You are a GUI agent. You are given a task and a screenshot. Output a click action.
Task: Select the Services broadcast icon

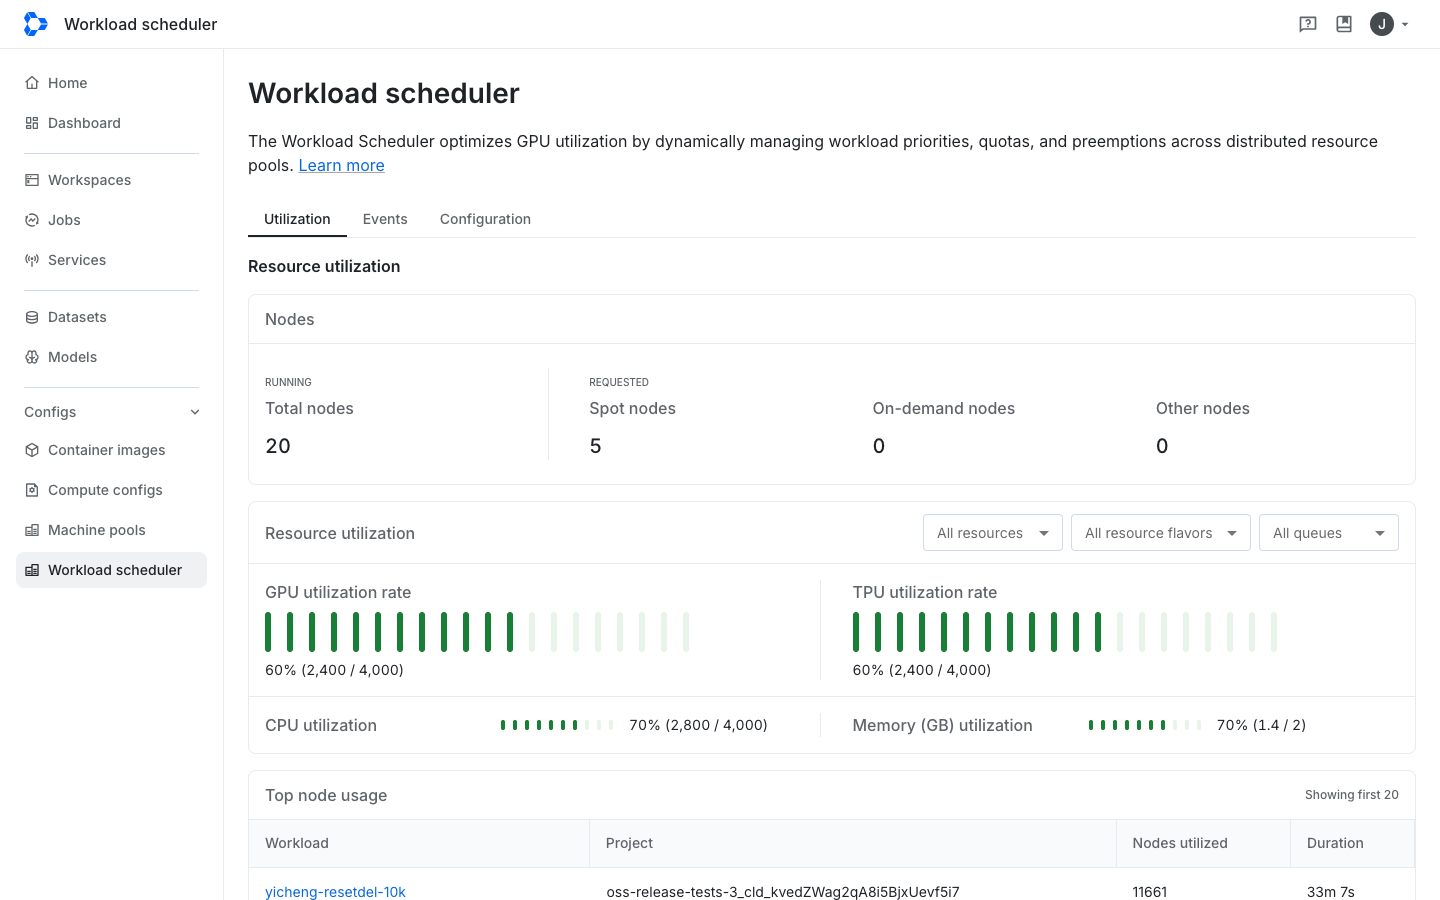32,260
